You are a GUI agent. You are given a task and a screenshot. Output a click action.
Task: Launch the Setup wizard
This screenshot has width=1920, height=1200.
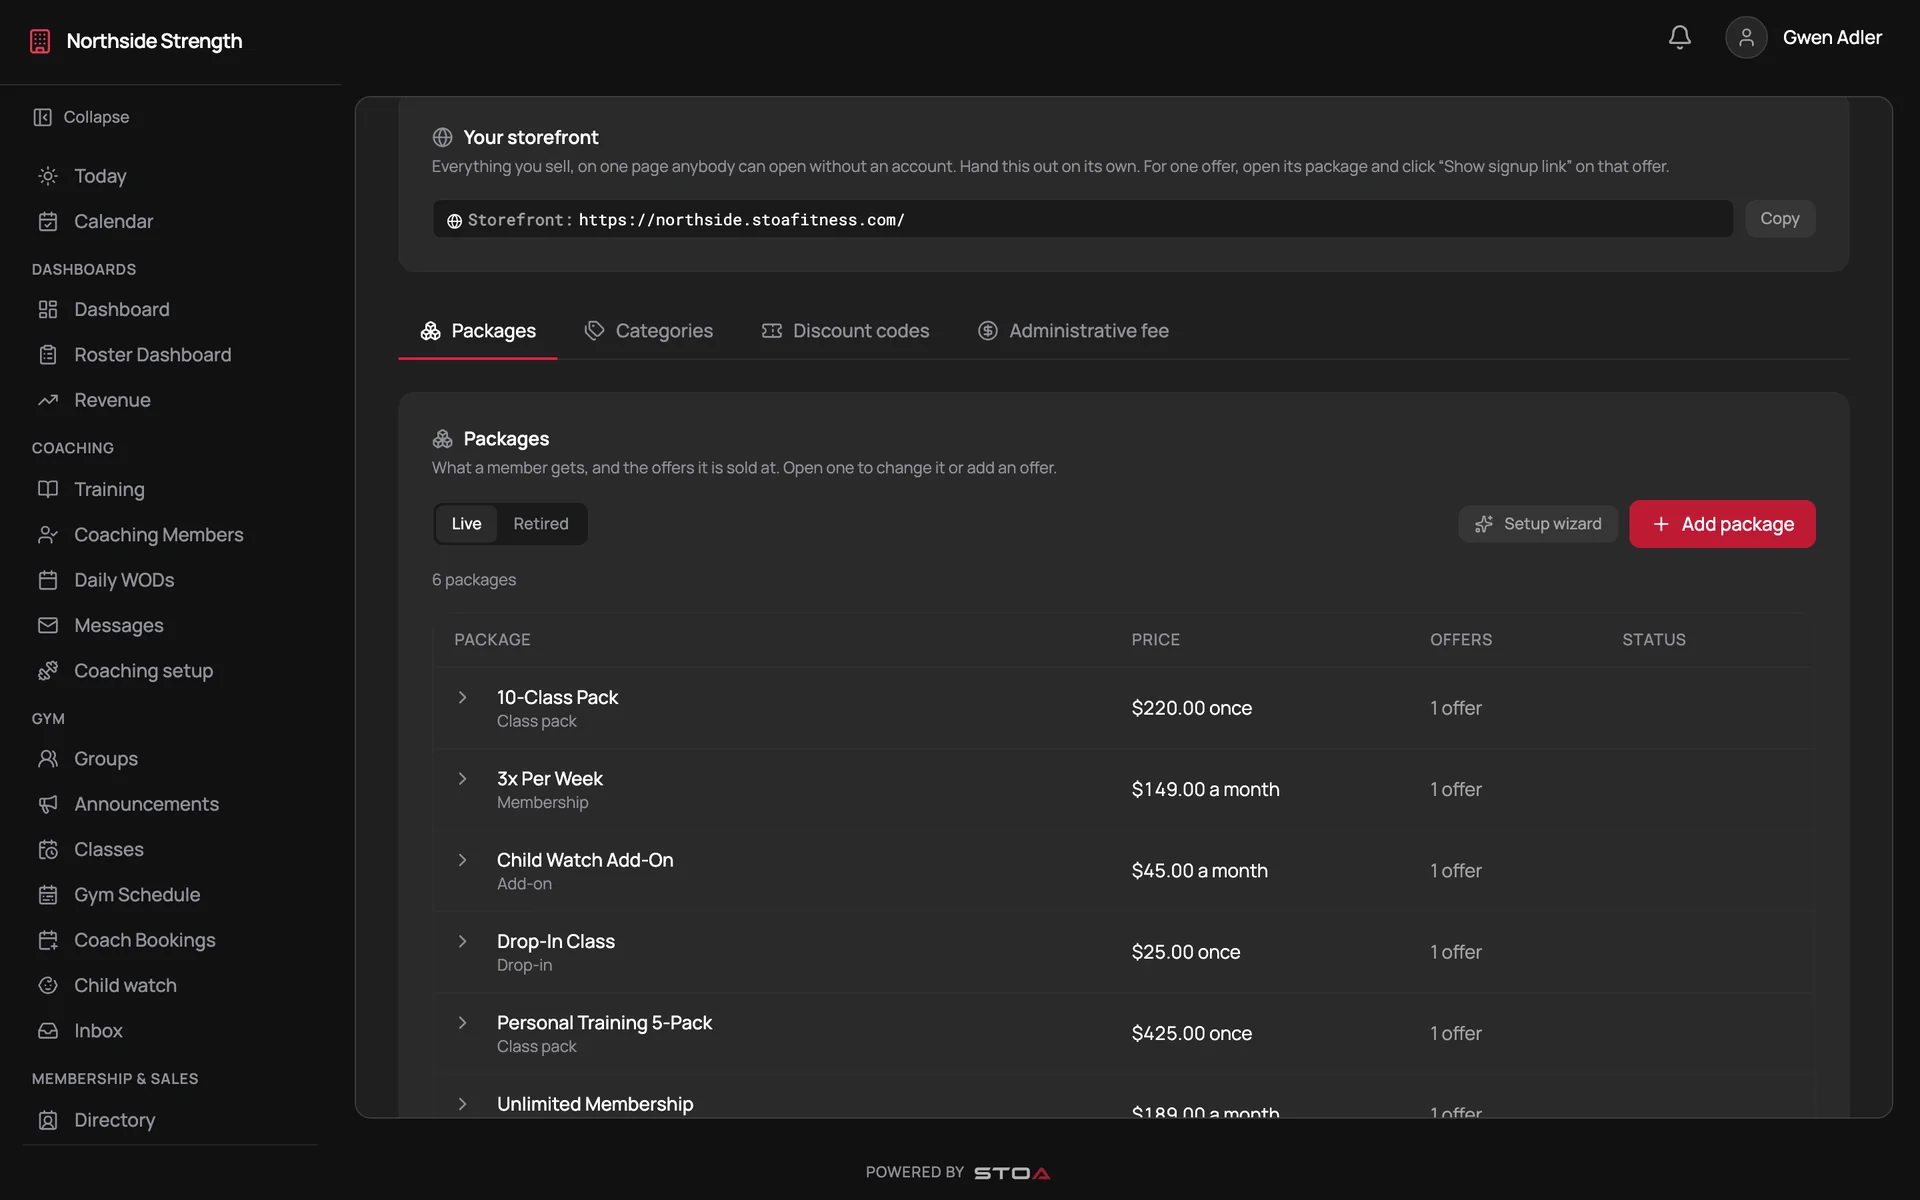[x=1538, y=524]
